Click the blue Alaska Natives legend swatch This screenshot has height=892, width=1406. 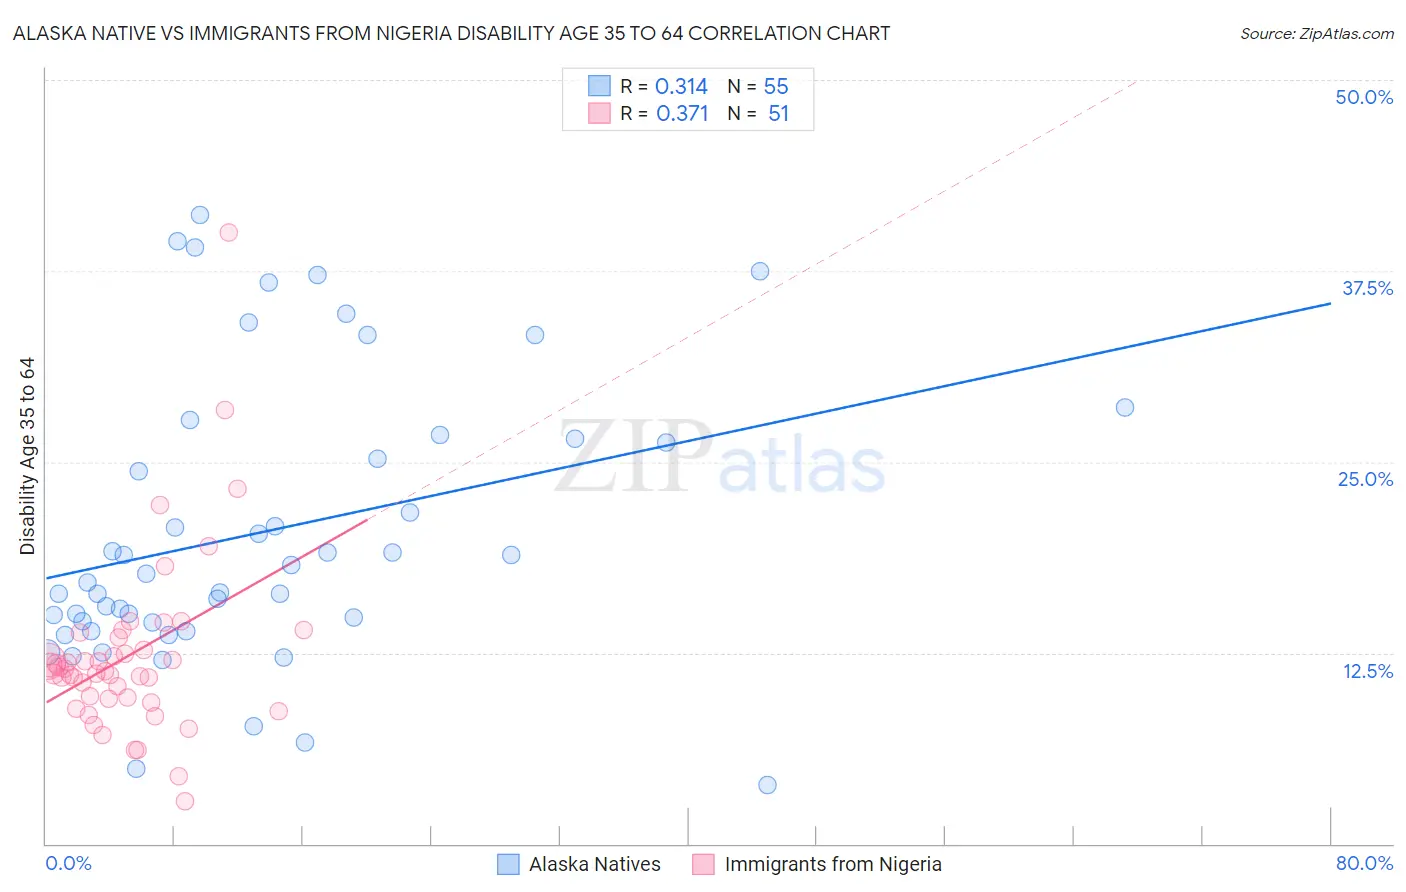tap(508, 864)
